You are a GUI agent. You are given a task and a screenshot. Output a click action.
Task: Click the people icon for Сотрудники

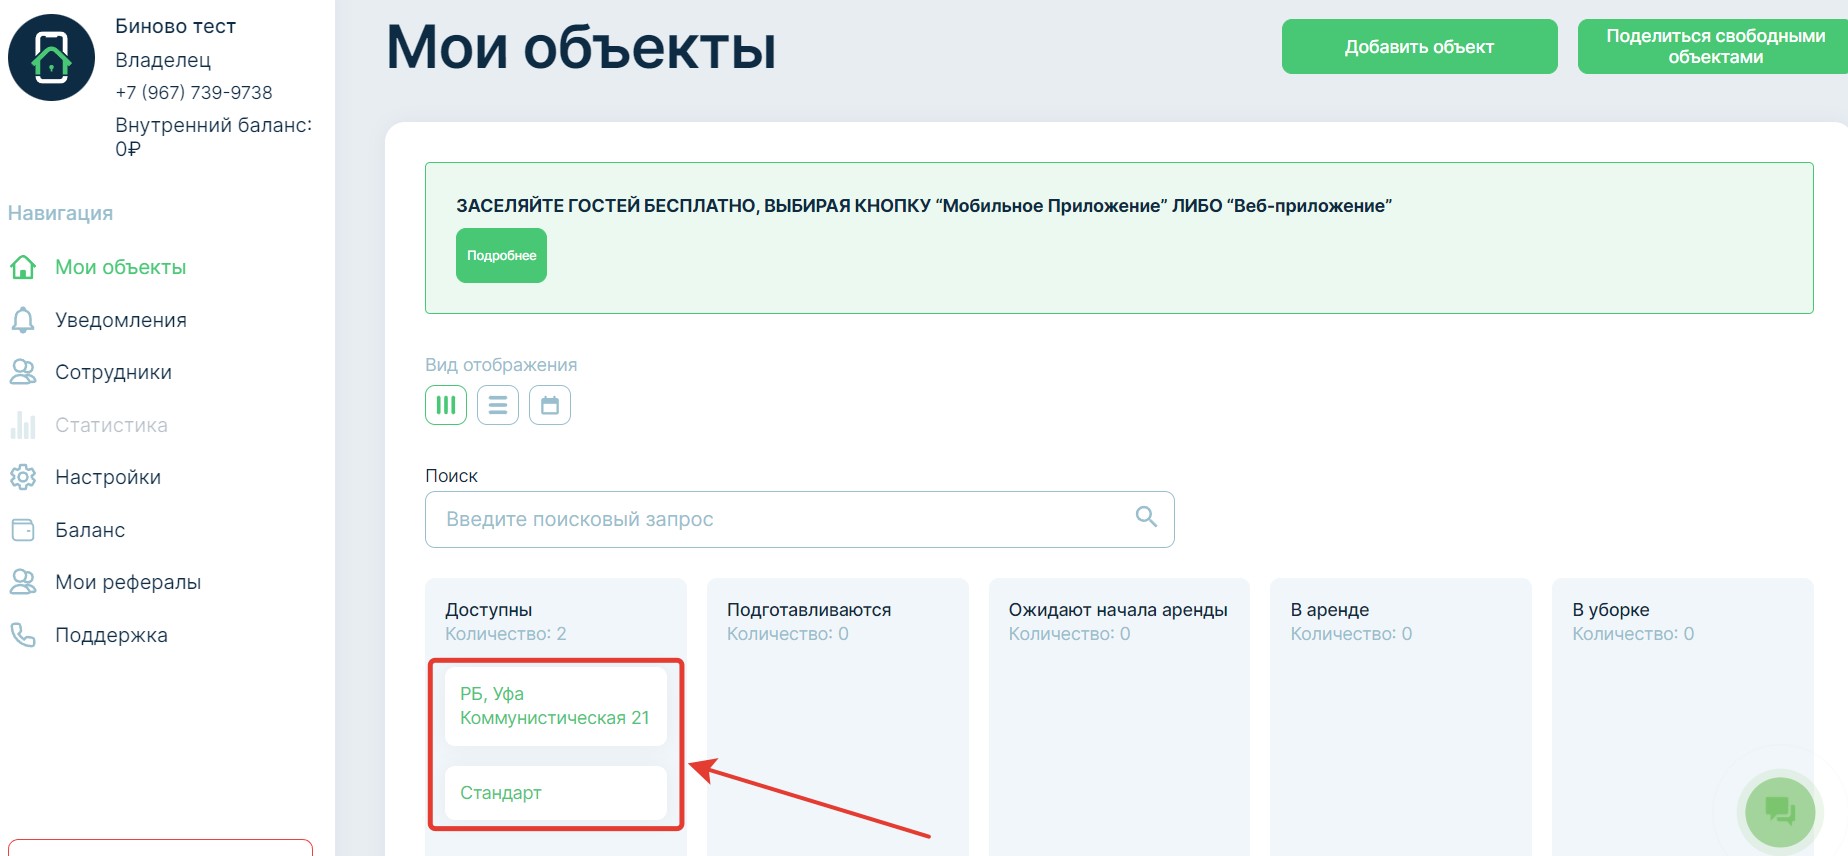23,372
